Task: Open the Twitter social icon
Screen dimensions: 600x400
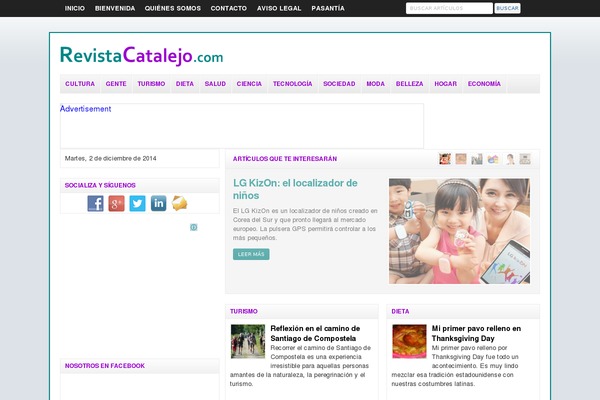Action: coord(137,203)
